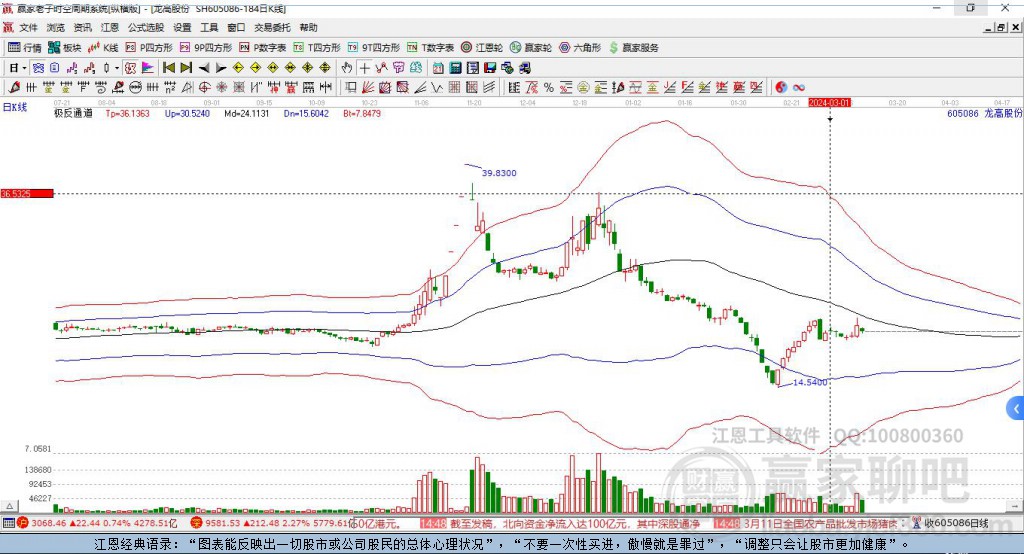
Task: Click the 2024-03-01 date marker
Action: (829, 103)
